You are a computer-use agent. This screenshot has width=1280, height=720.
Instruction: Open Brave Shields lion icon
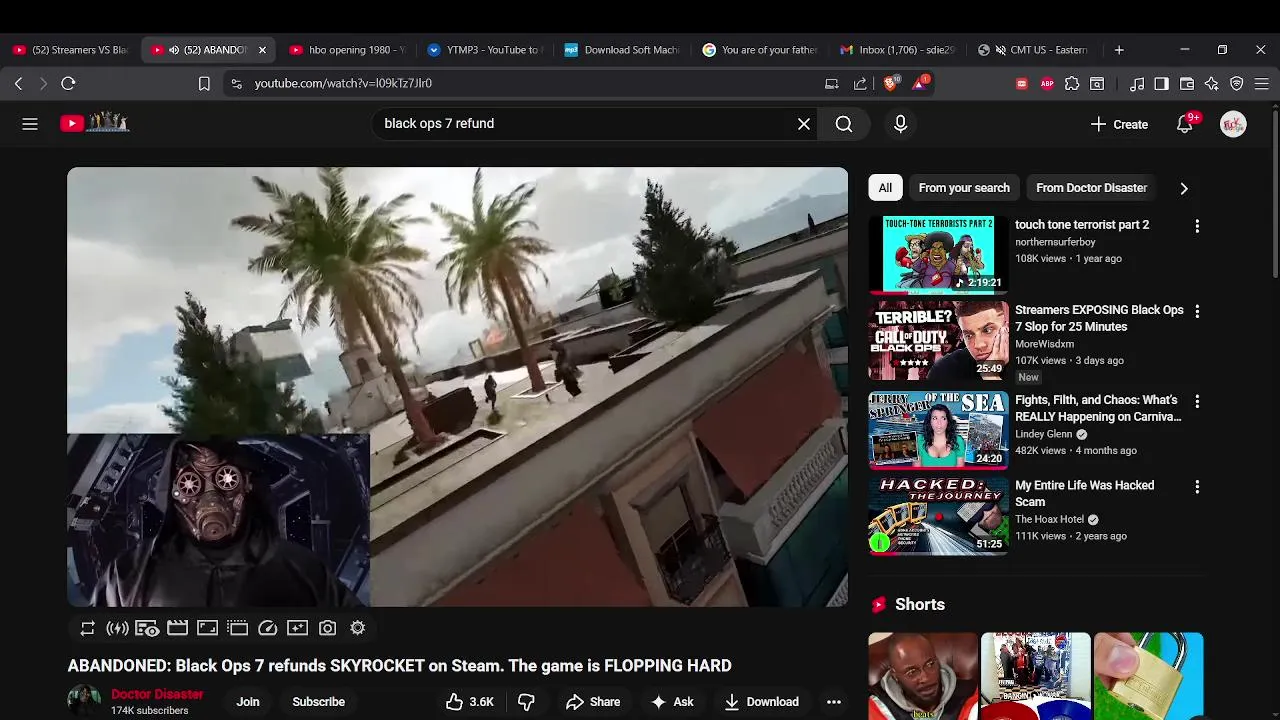click(x=890, y=84)
